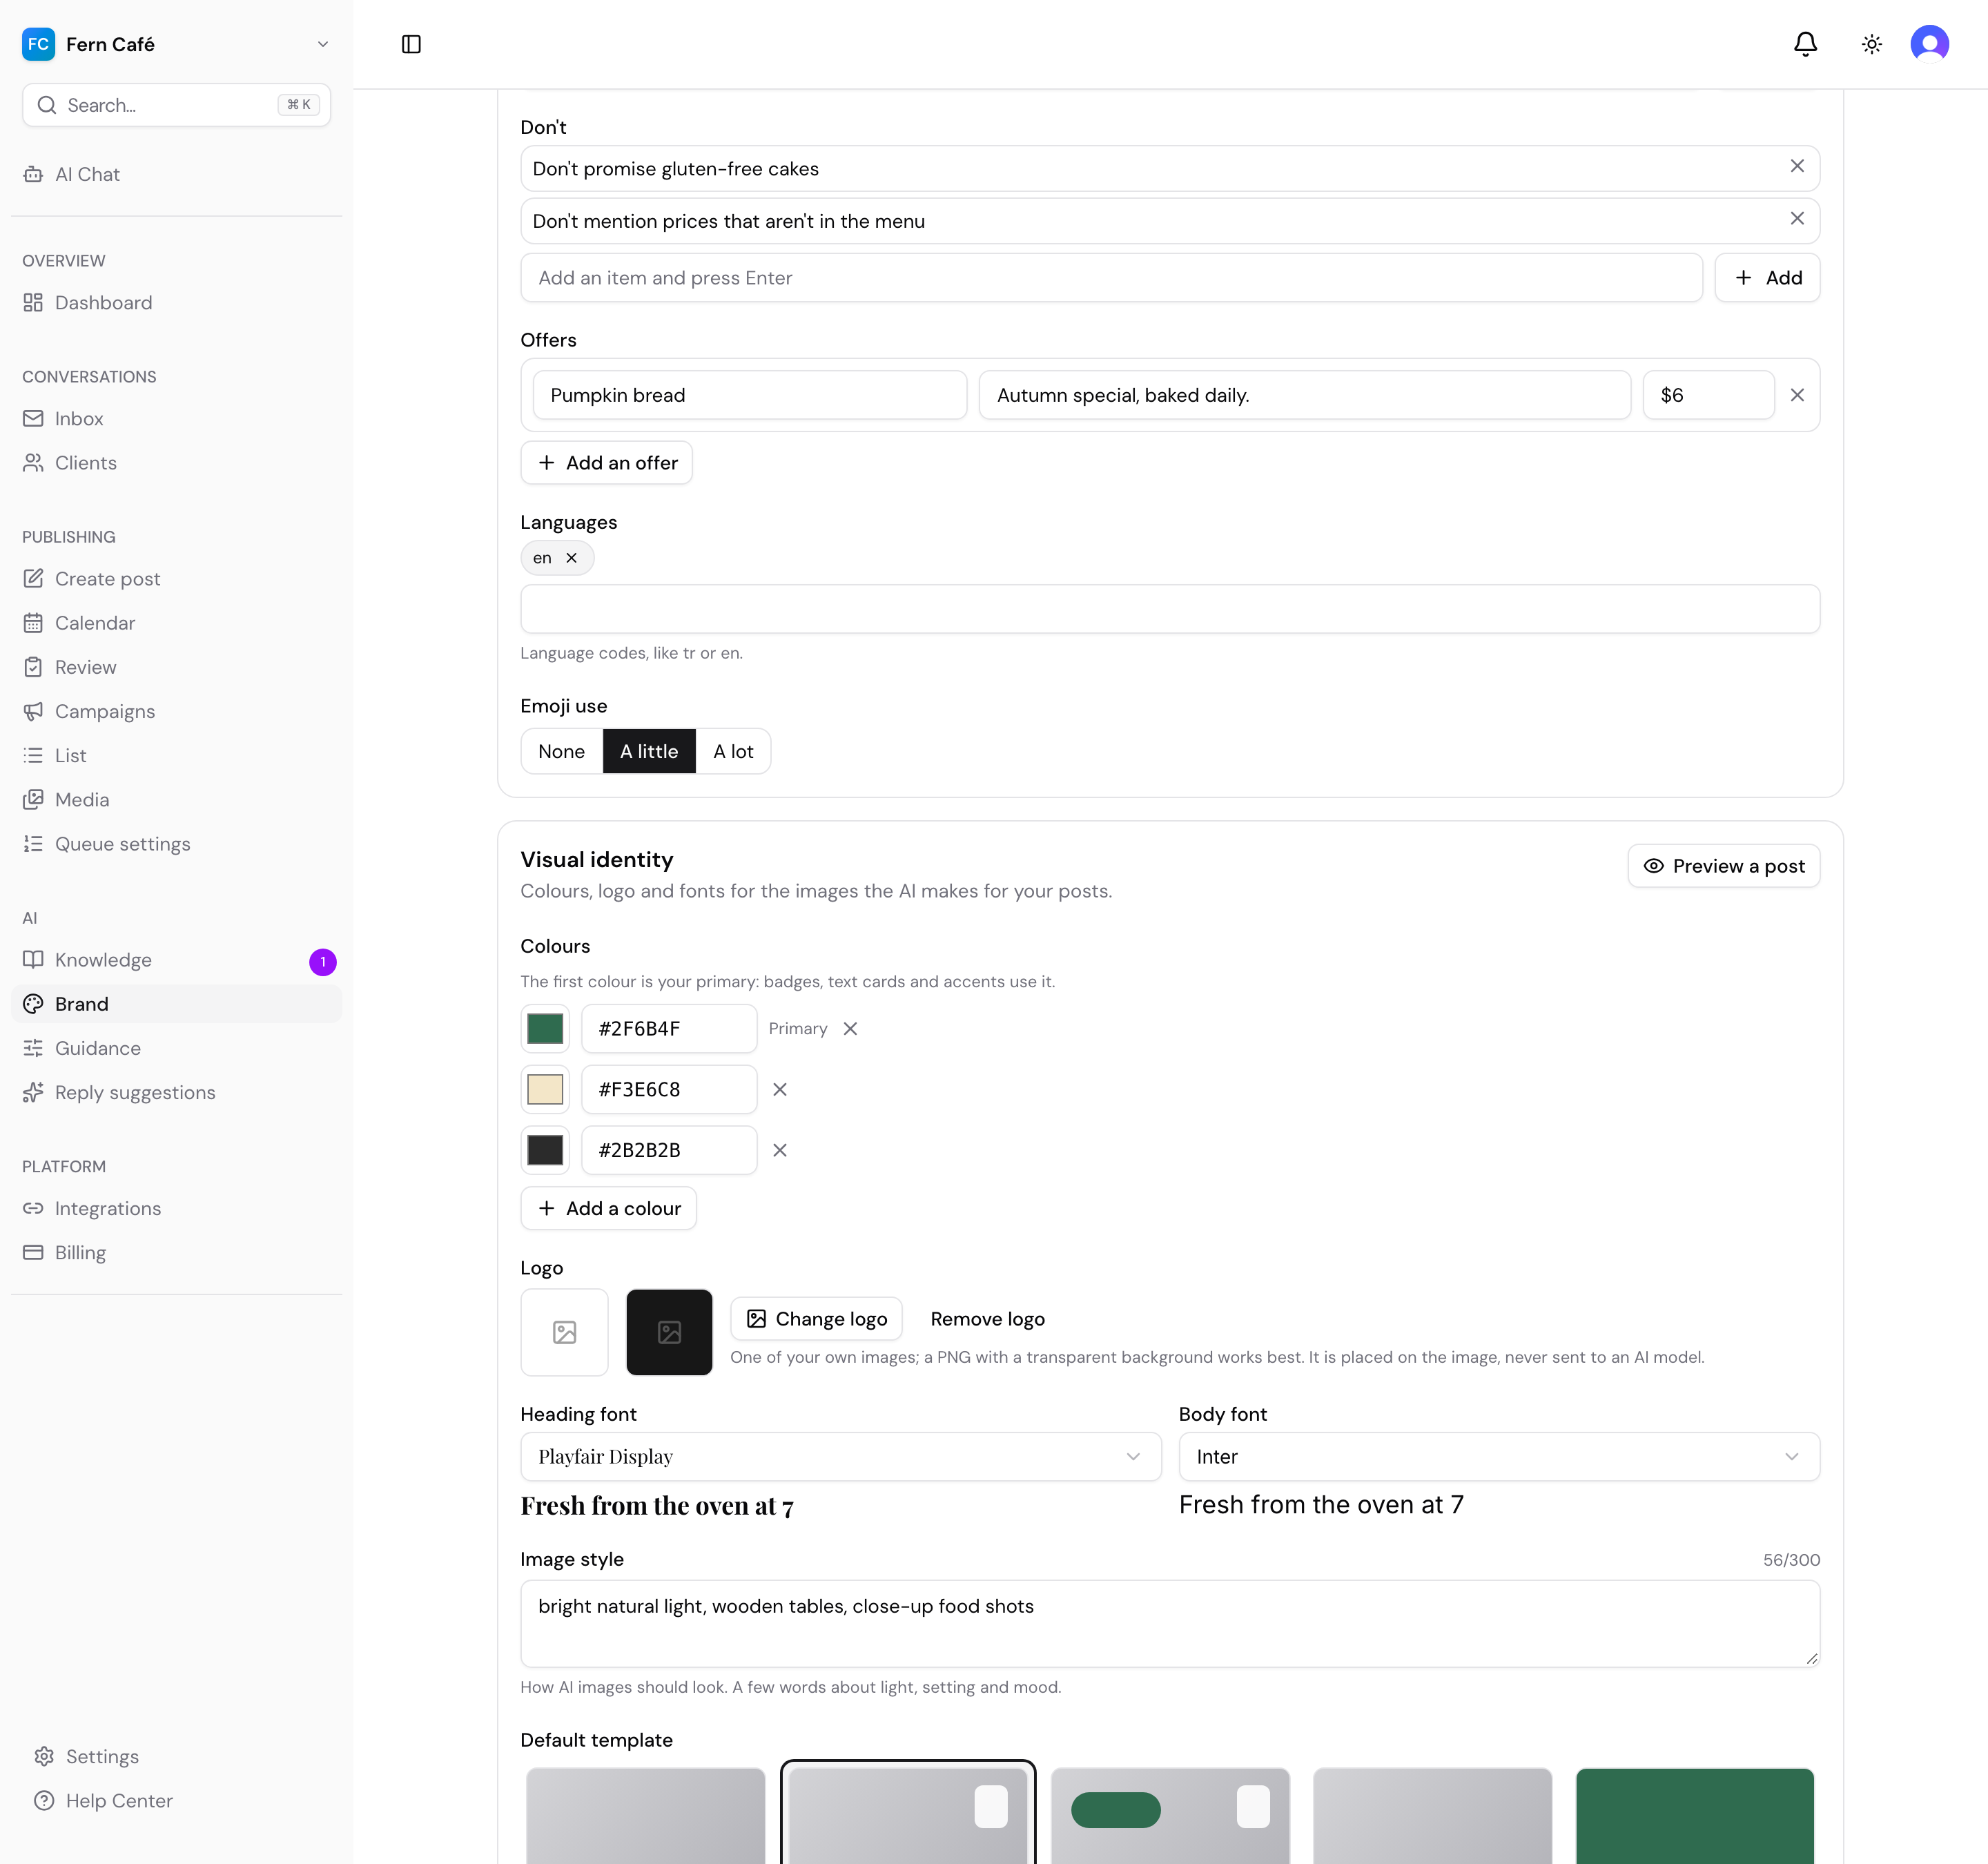
Task: Edit the Pumpkin bread offer name field
Action: (749, 395)
